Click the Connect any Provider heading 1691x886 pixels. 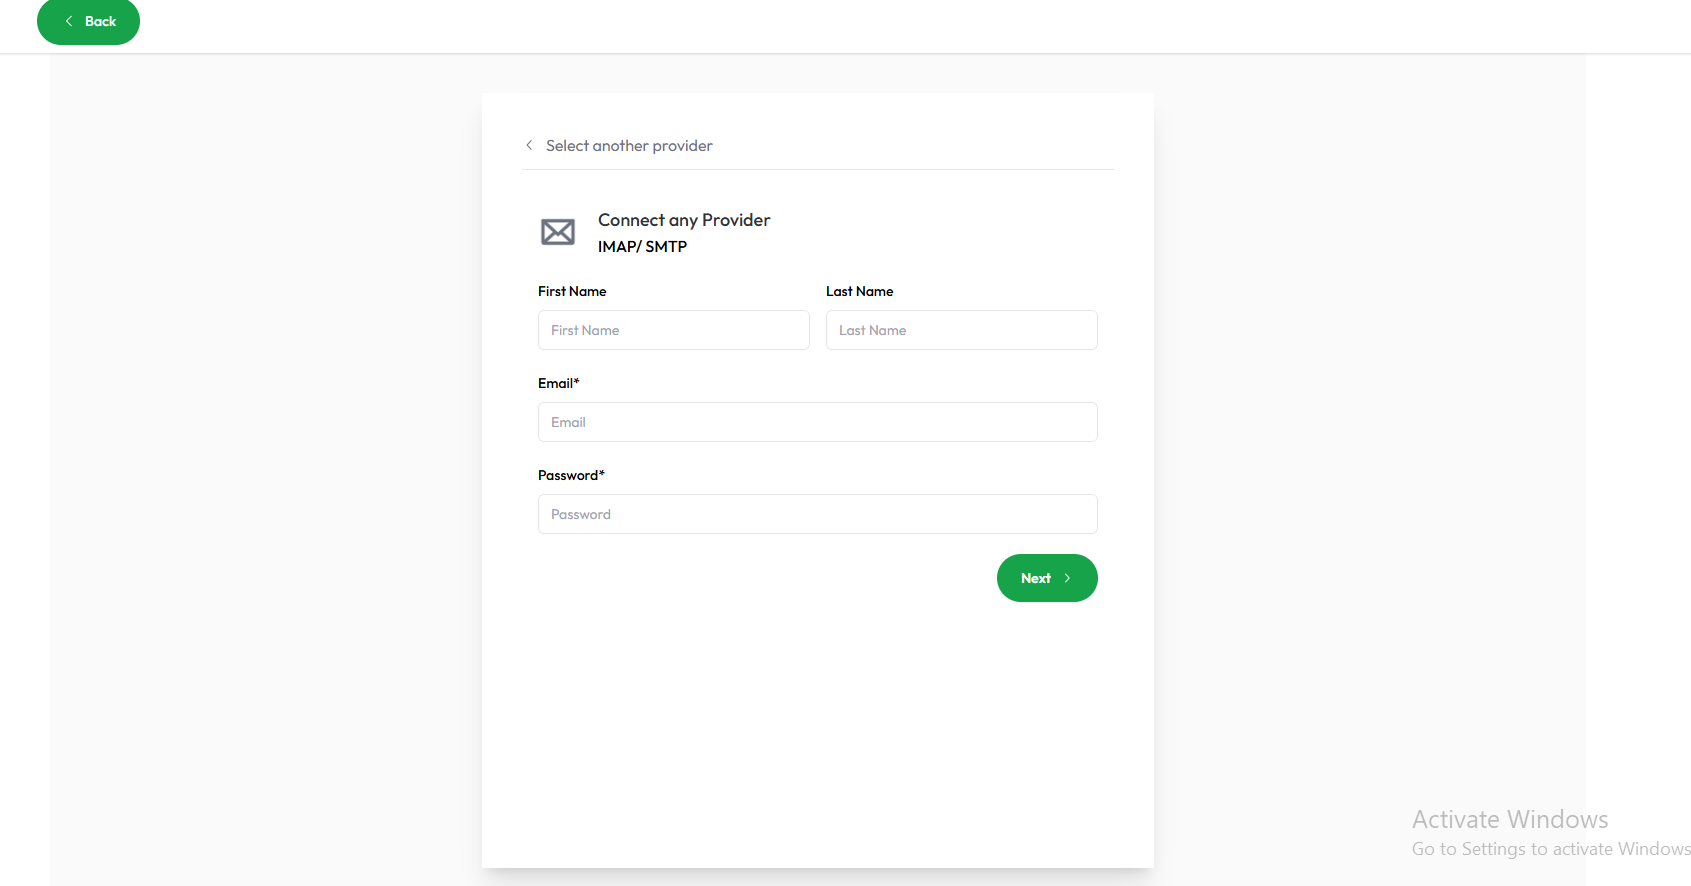point(684,220)
